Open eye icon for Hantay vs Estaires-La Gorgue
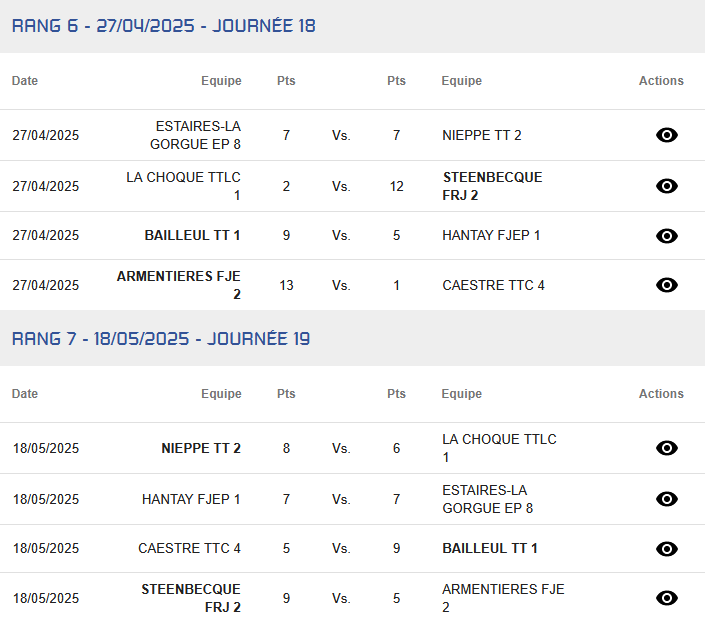Screen dimensions: 705x623 pyautogui.click(x=667, y=499)
